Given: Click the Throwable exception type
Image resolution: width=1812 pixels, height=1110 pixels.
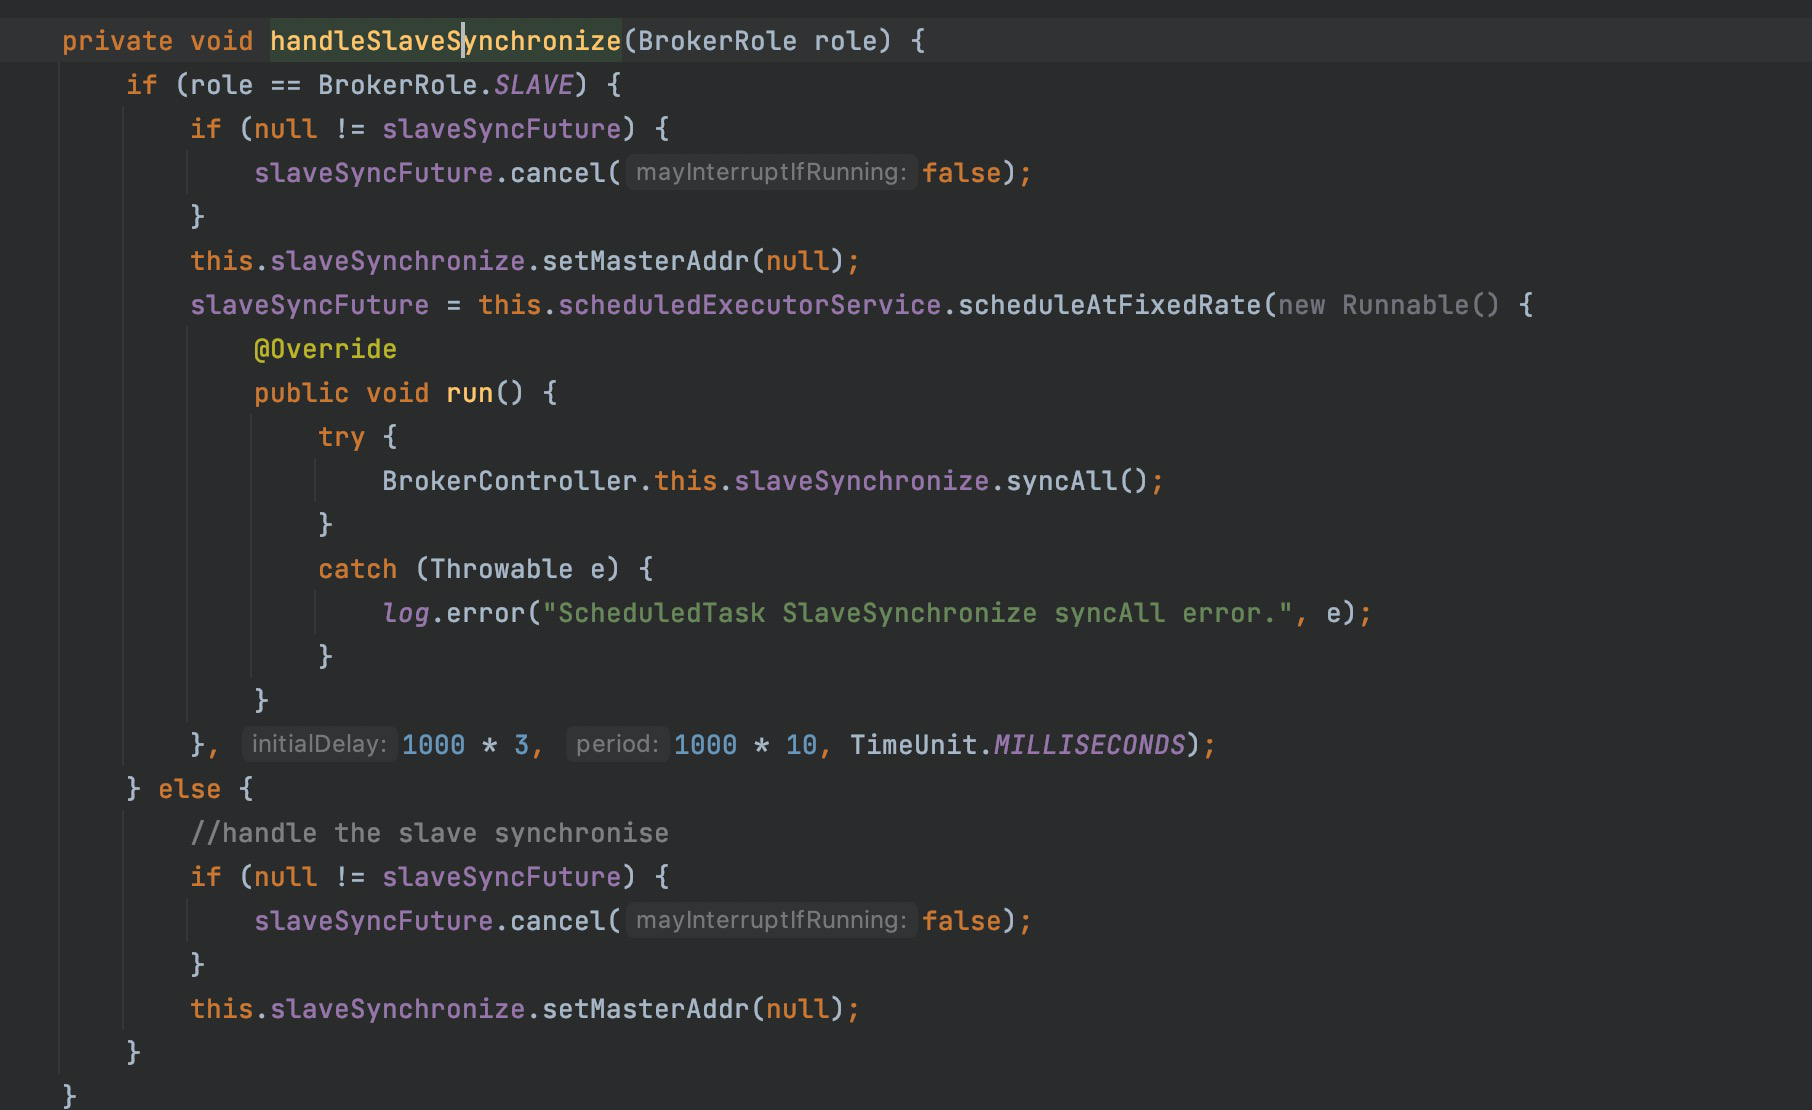Looking at the screenshot, I should pyautogui.click(x=501, y=569).
